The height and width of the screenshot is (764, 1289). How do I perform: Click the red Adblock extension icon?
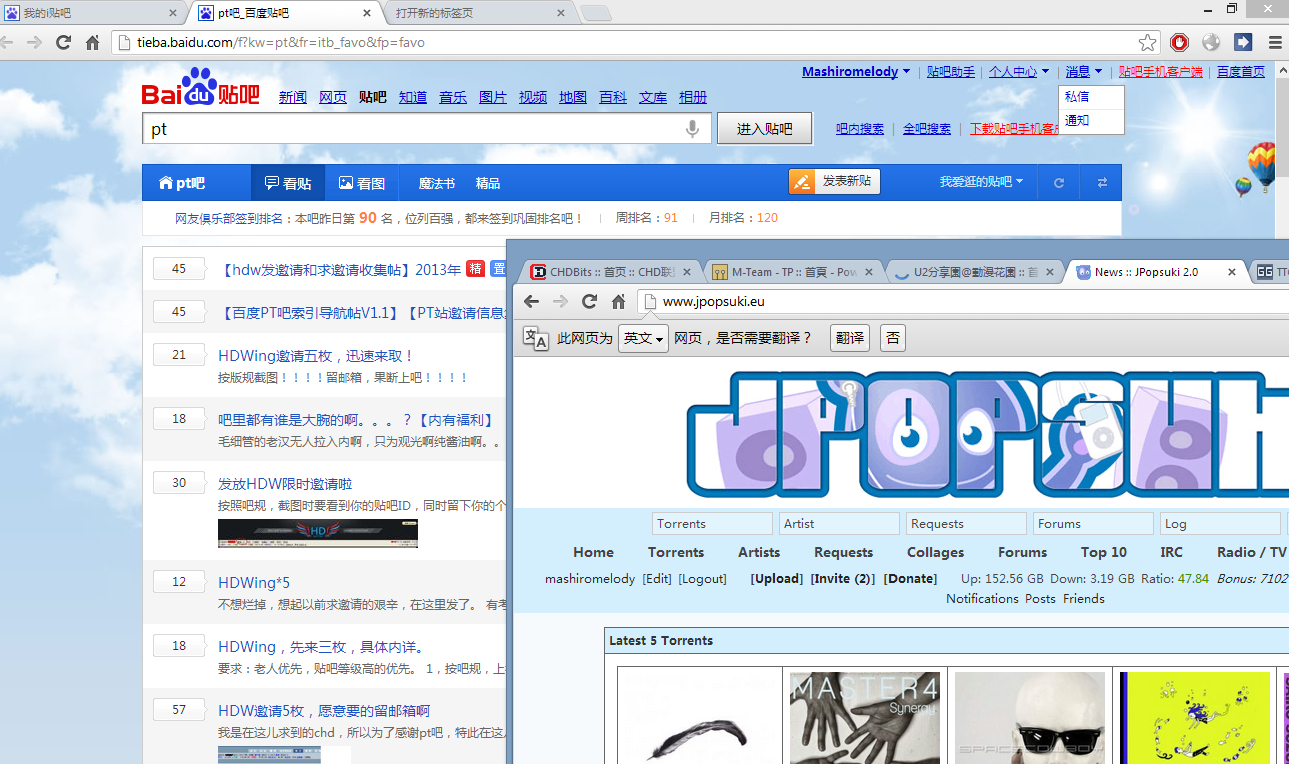(1180, 43)
